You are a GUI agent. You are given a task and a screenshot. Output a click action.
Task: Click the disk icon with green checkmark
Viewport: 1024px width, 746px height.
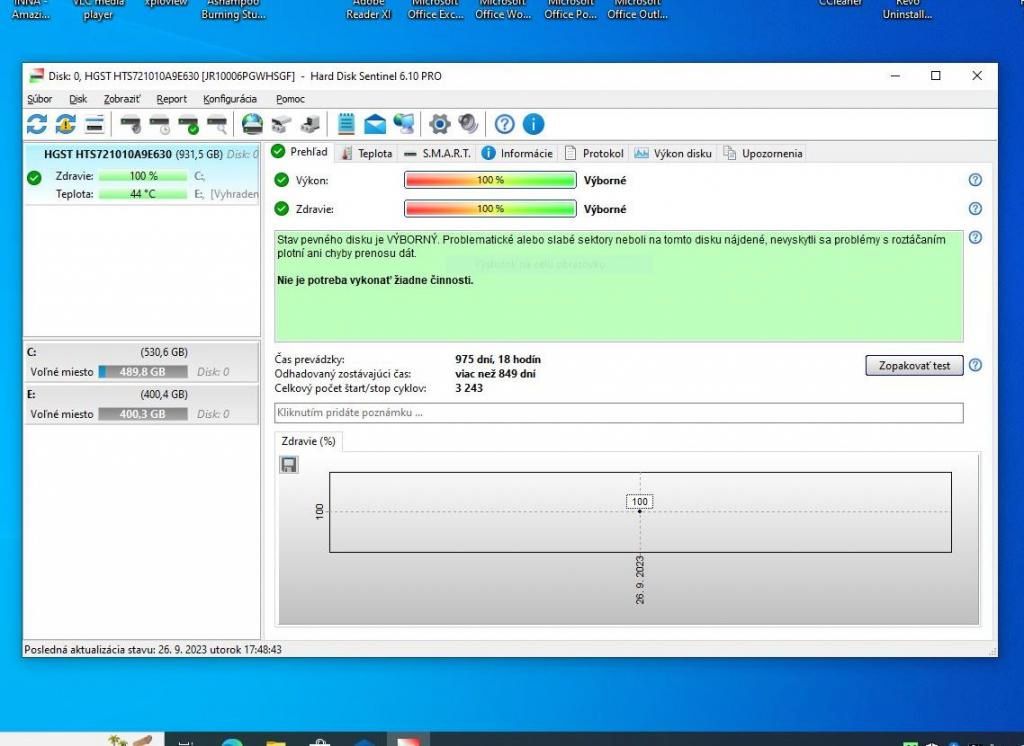tap(188, 124)
